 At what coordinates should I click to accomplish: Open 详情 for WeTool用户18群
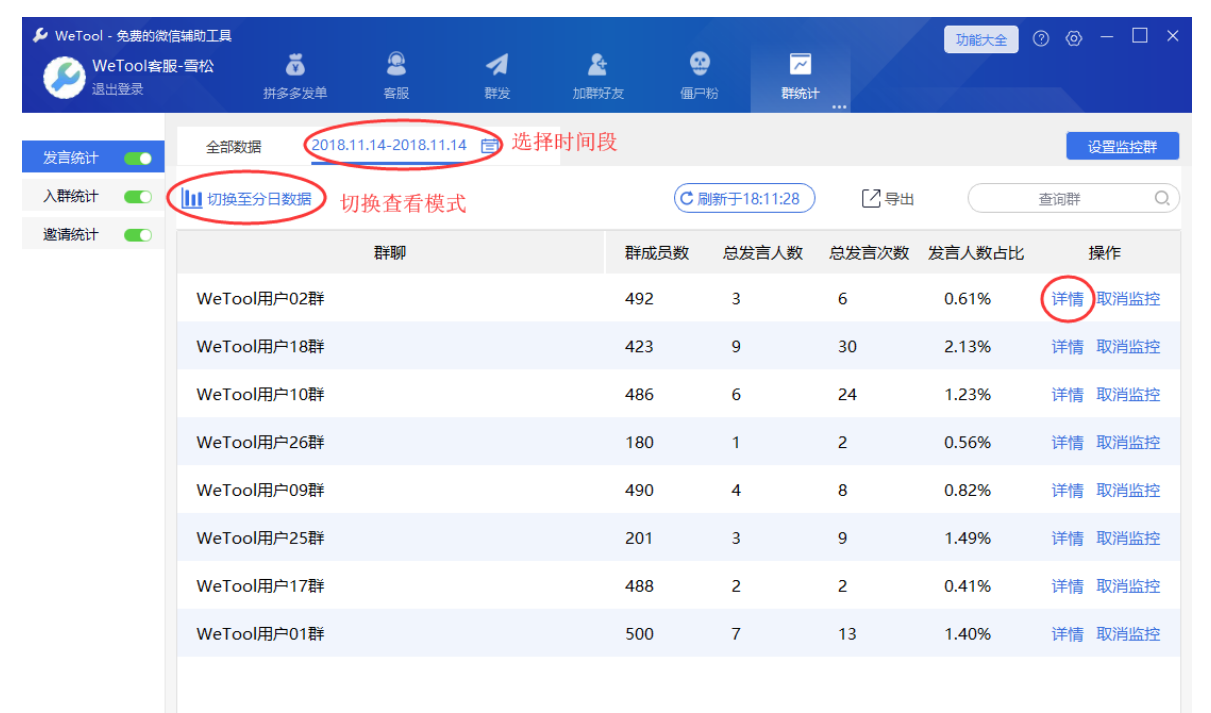point(1068,346)
